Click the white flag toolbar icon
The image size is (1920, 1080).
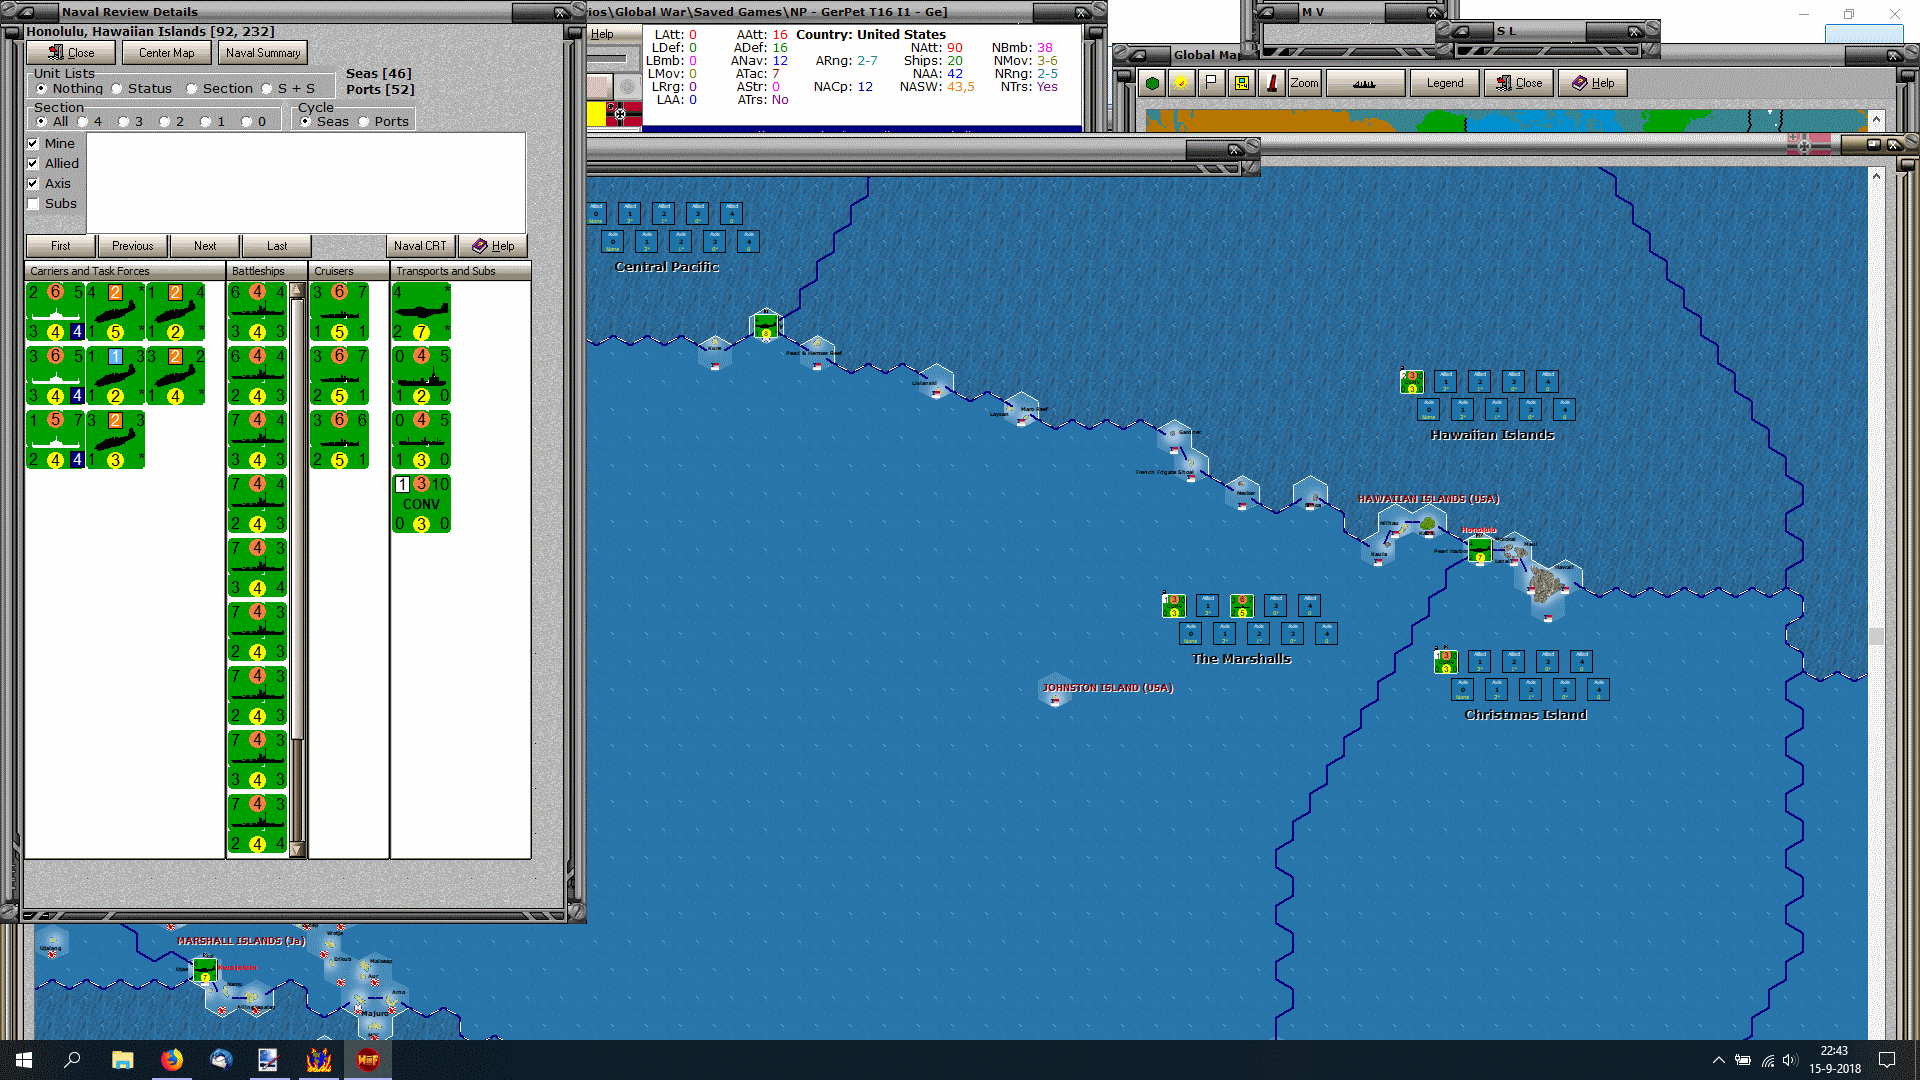[1211, 83]
